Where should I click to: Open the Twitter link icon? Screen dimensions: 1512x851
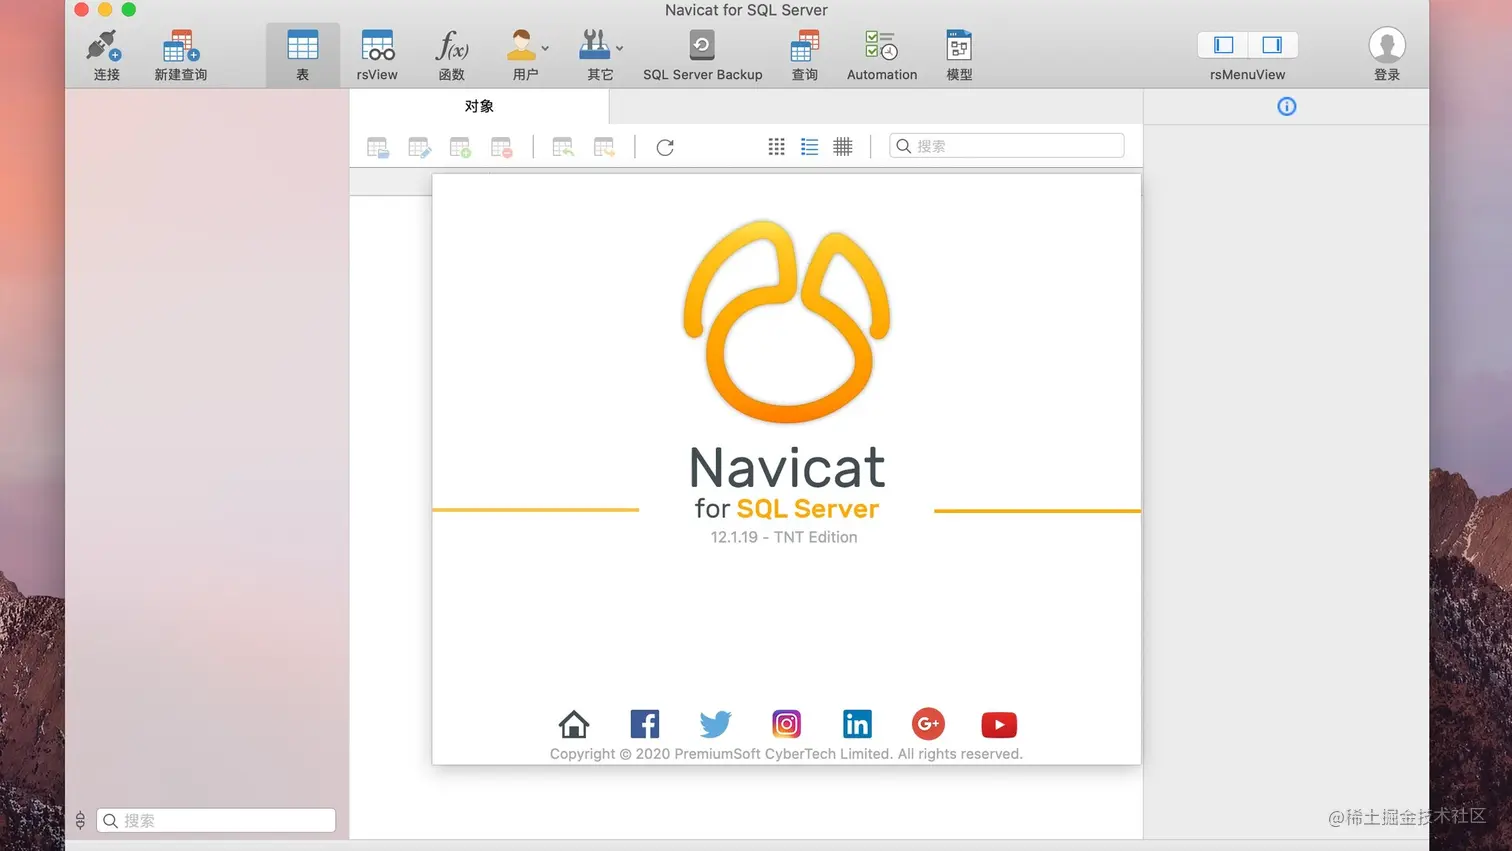716,723
